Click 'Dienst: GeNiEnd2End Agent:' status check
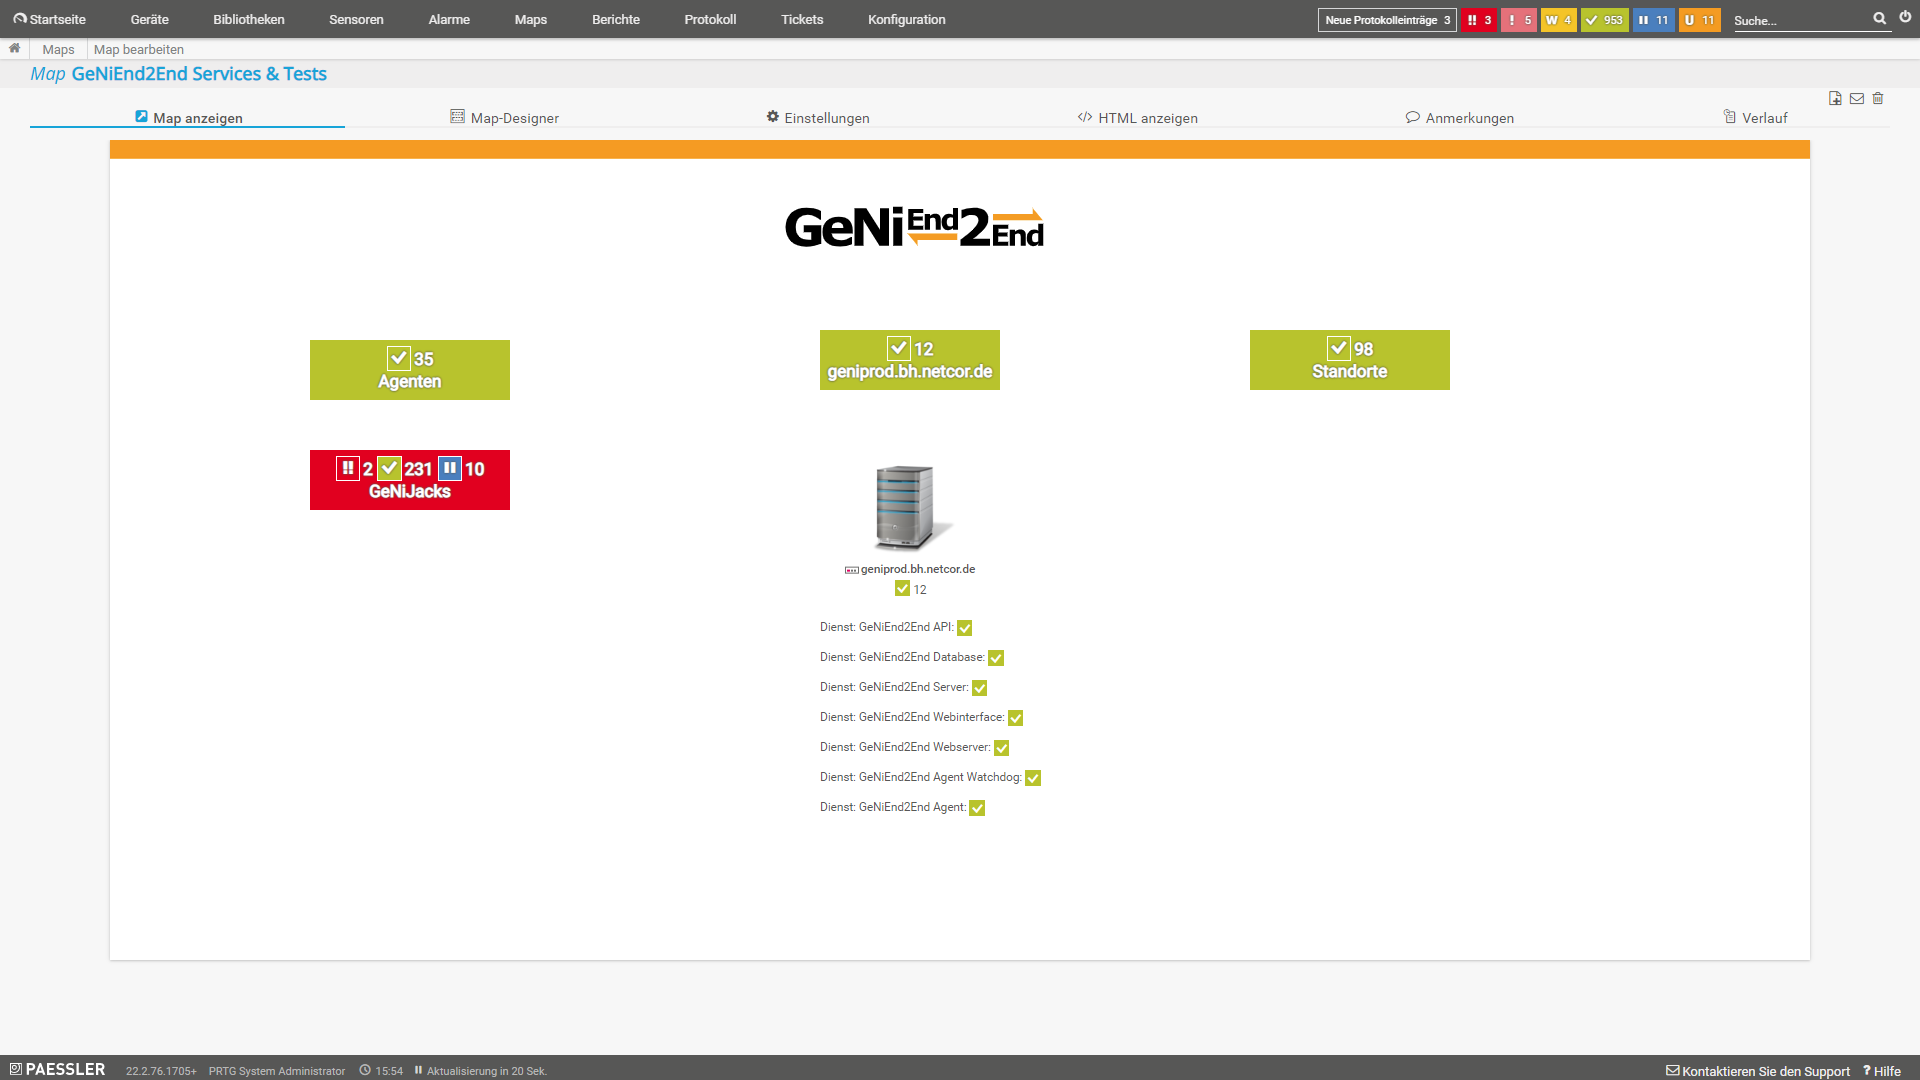 pyautogui.click(x=977, y=808)
